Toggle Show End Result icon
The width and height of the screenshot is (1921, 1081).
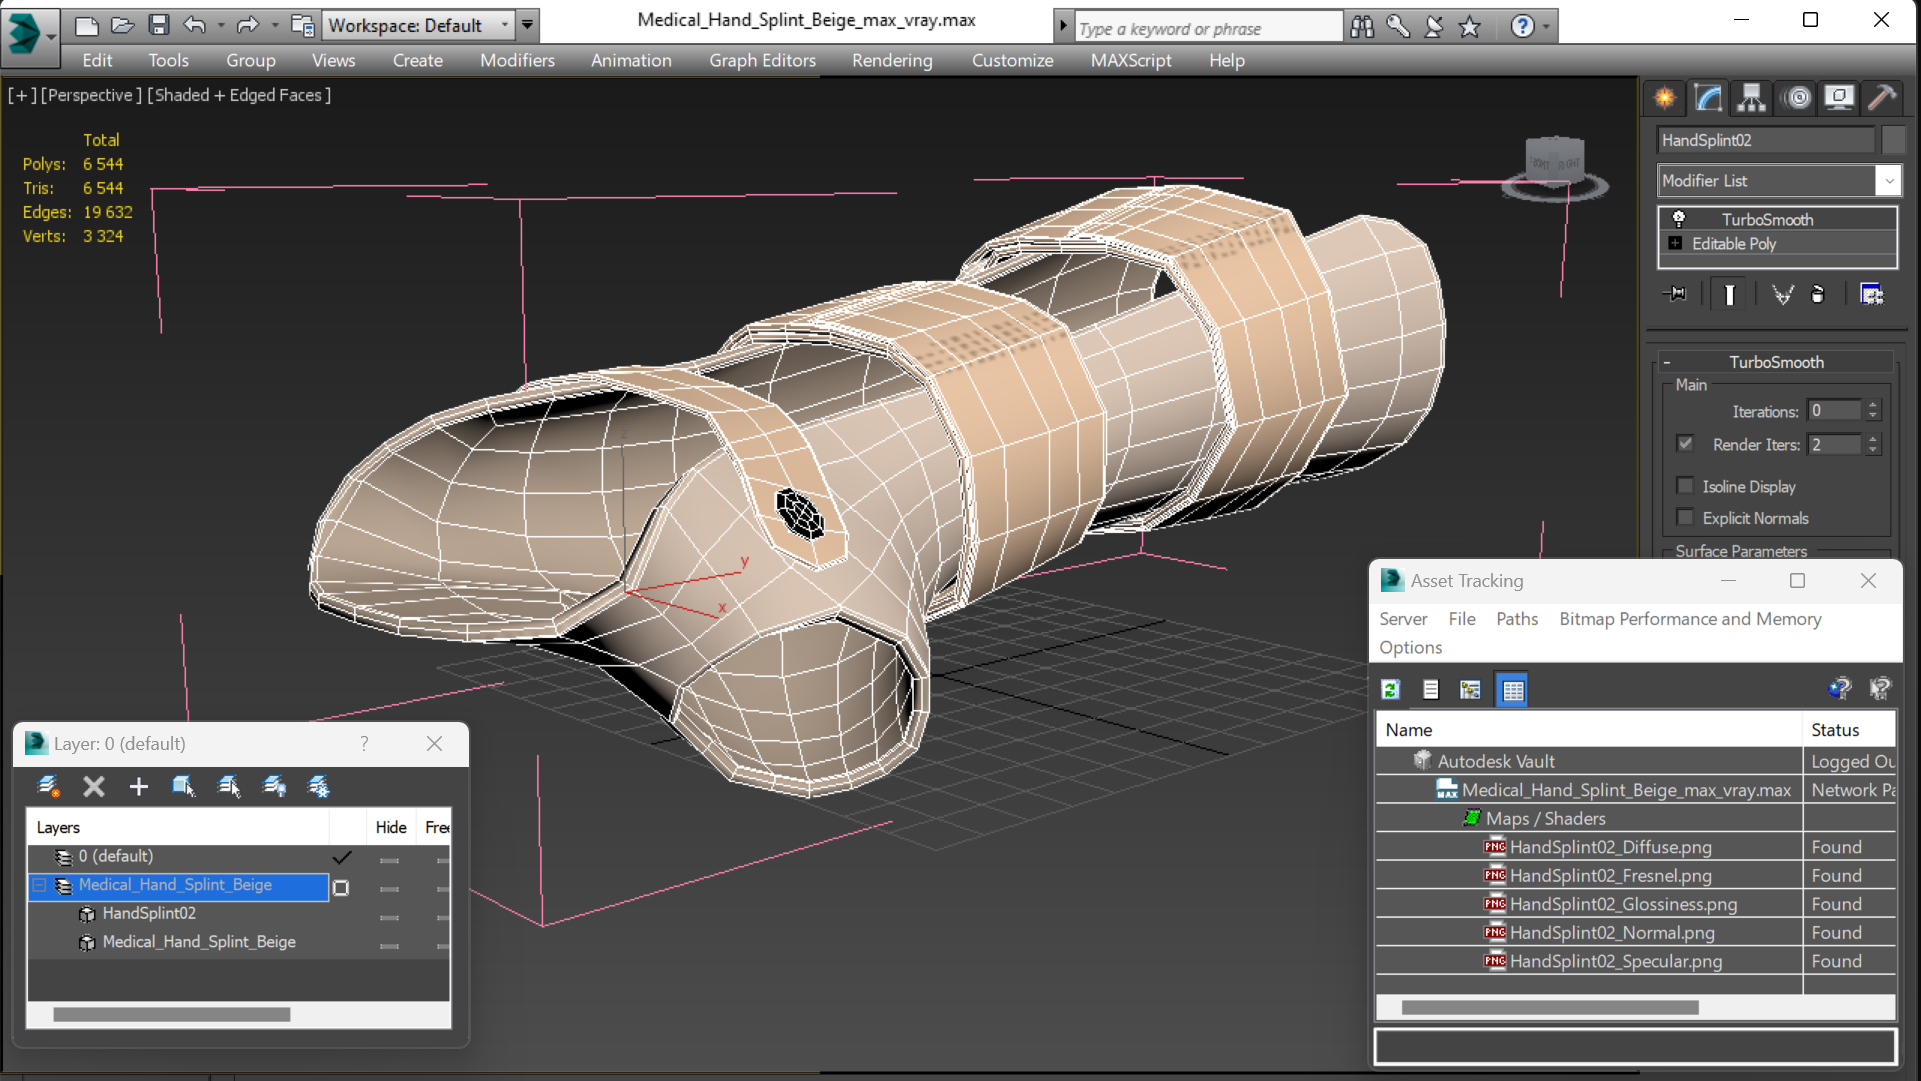tap(1729, 294)
